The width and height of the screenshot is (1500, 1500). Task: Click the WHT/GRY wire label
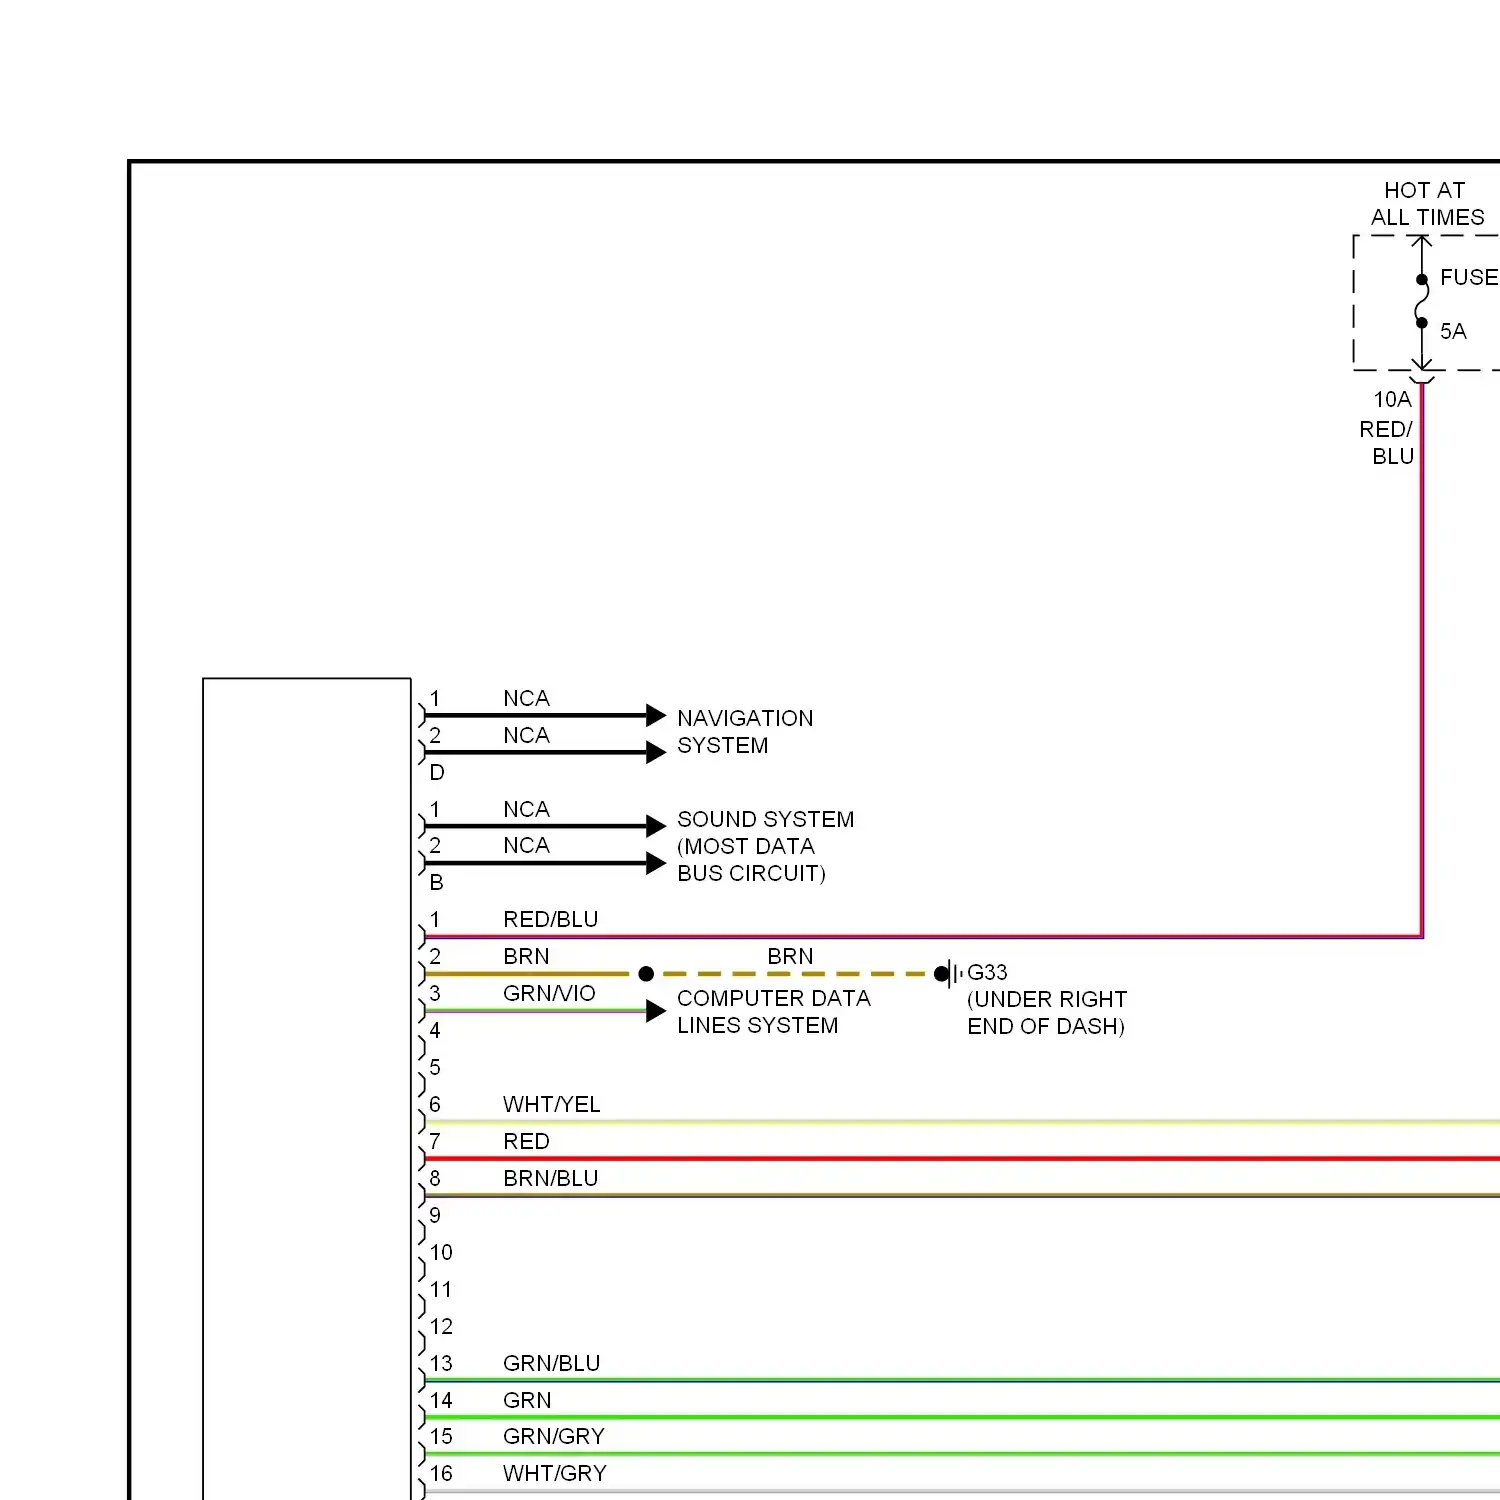pos(555,1473)
